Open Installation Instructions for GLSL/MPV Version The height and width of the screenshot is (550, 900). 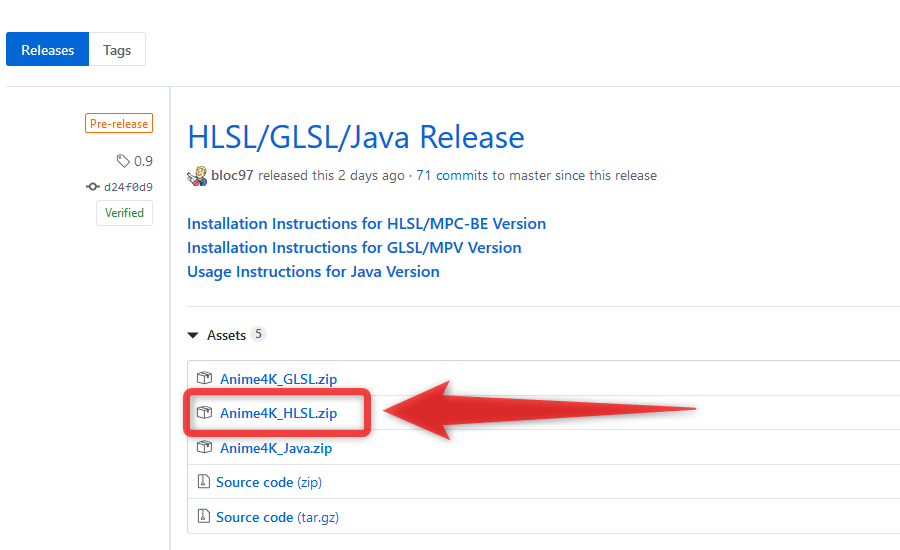click(354, 247)
